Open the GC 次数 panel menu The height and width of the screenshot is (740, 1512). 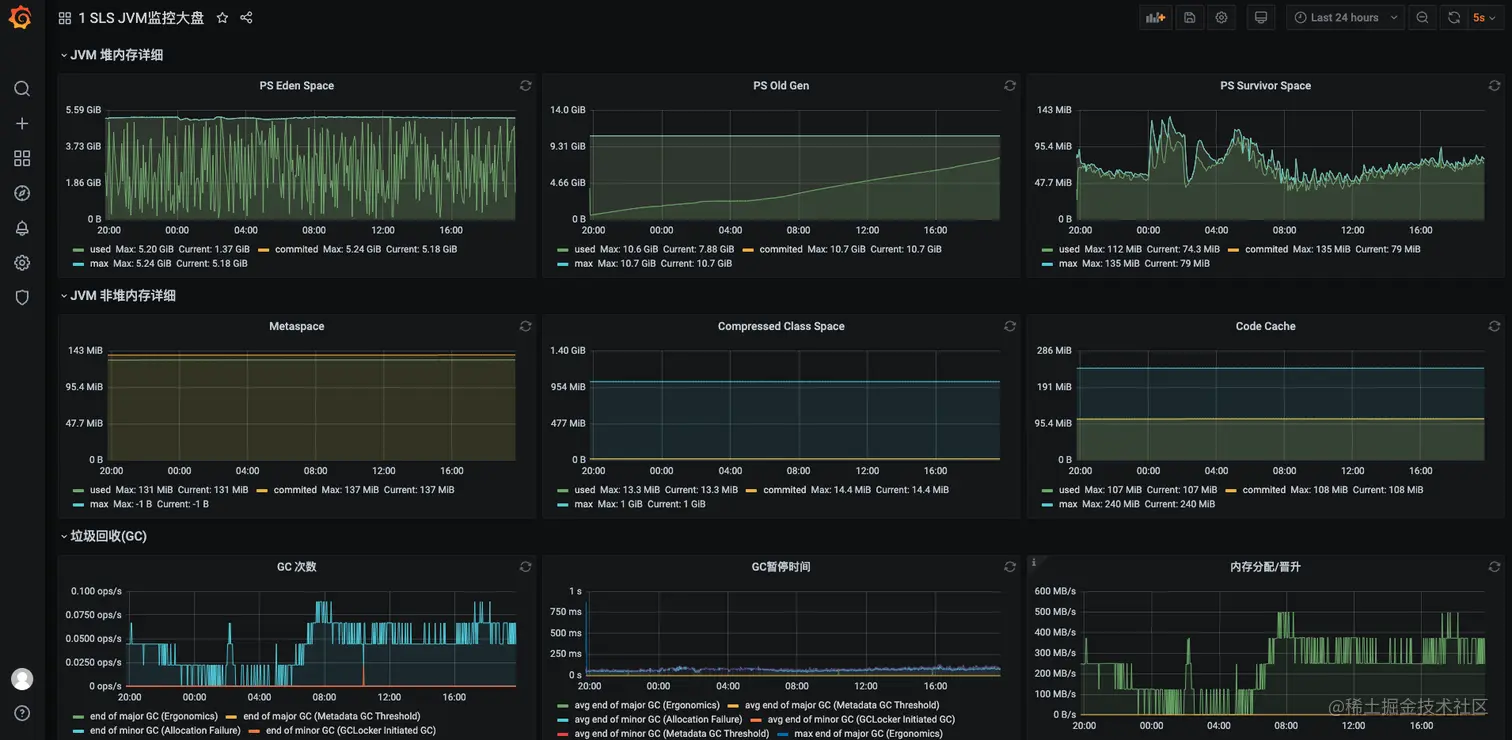[297, 567]
